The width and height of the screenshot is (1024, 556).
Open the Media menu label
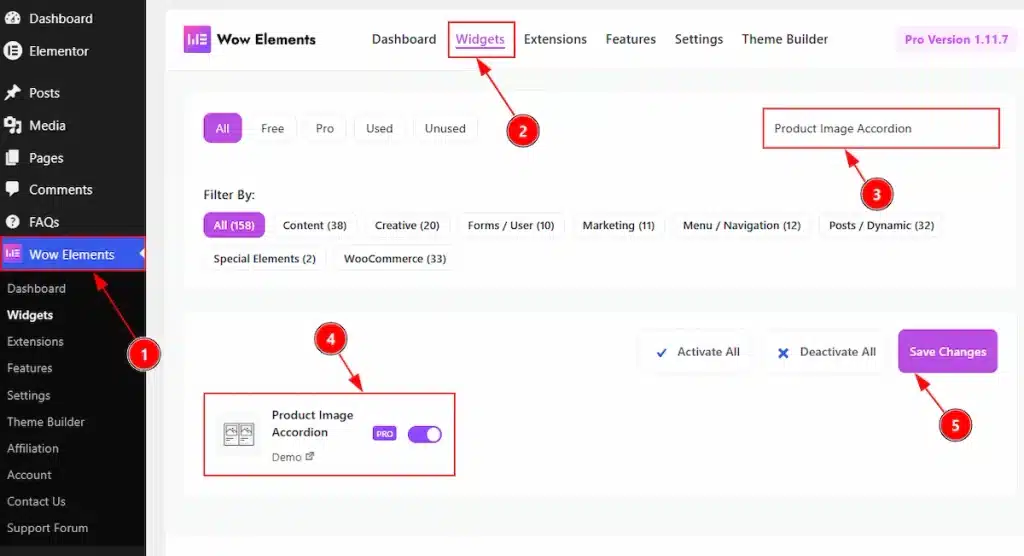click(47, 125)
